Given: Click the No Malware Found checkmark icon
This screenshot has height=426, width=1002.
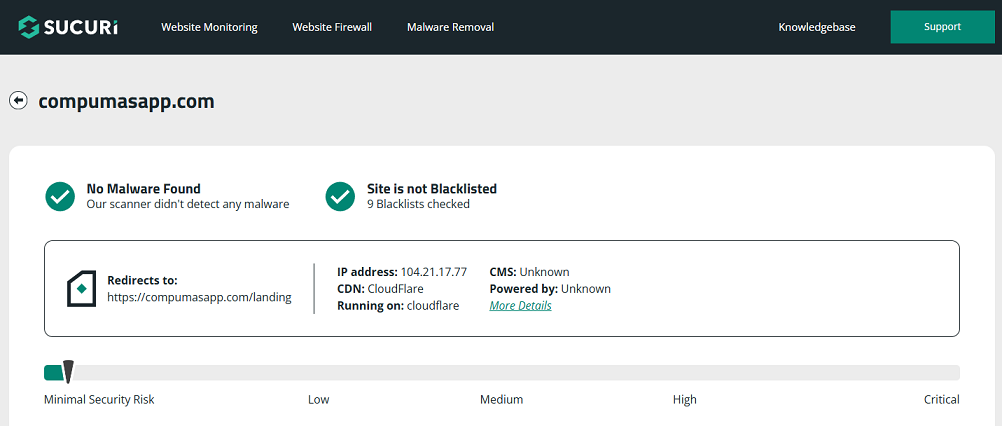Looking at the screenshot, I should pyautogui.click(x=60, y=196).
